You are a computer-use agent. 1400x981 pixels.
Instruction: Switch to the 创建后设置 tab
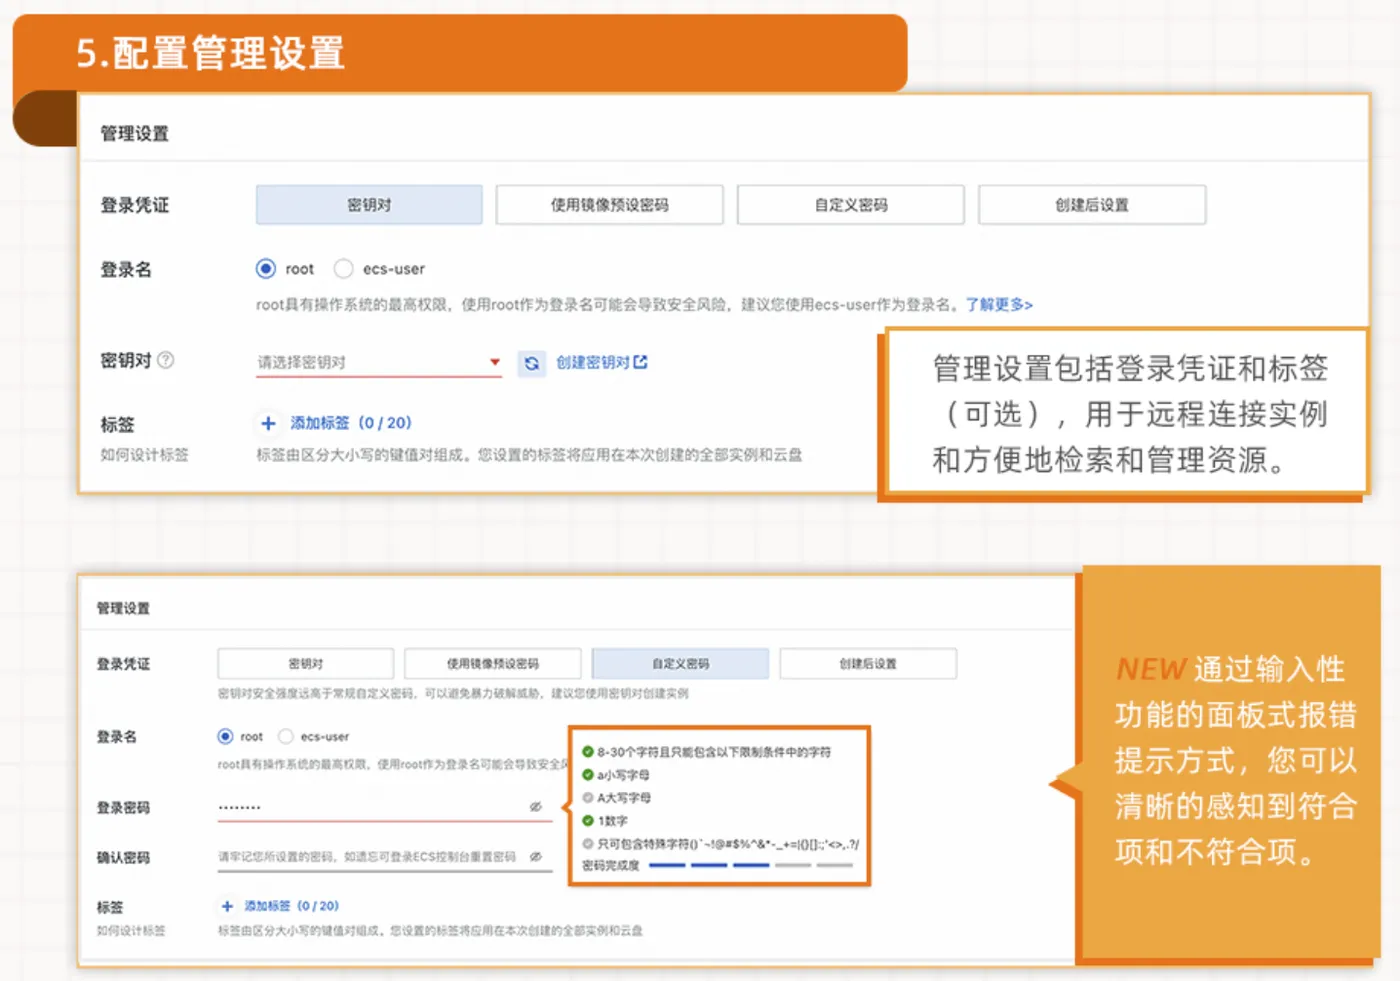[1092, 204]
